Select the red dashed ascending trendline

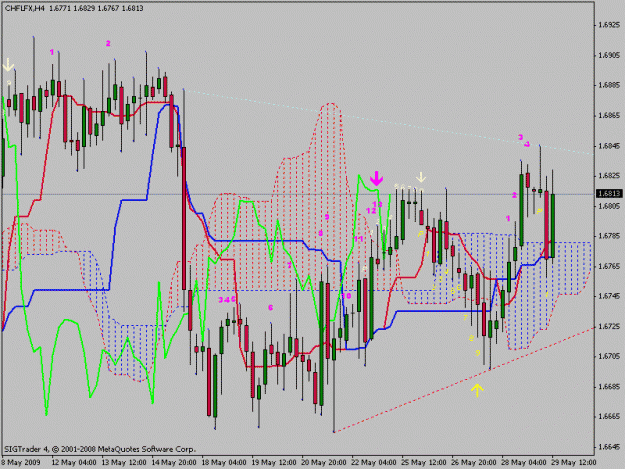pos(464,380)
